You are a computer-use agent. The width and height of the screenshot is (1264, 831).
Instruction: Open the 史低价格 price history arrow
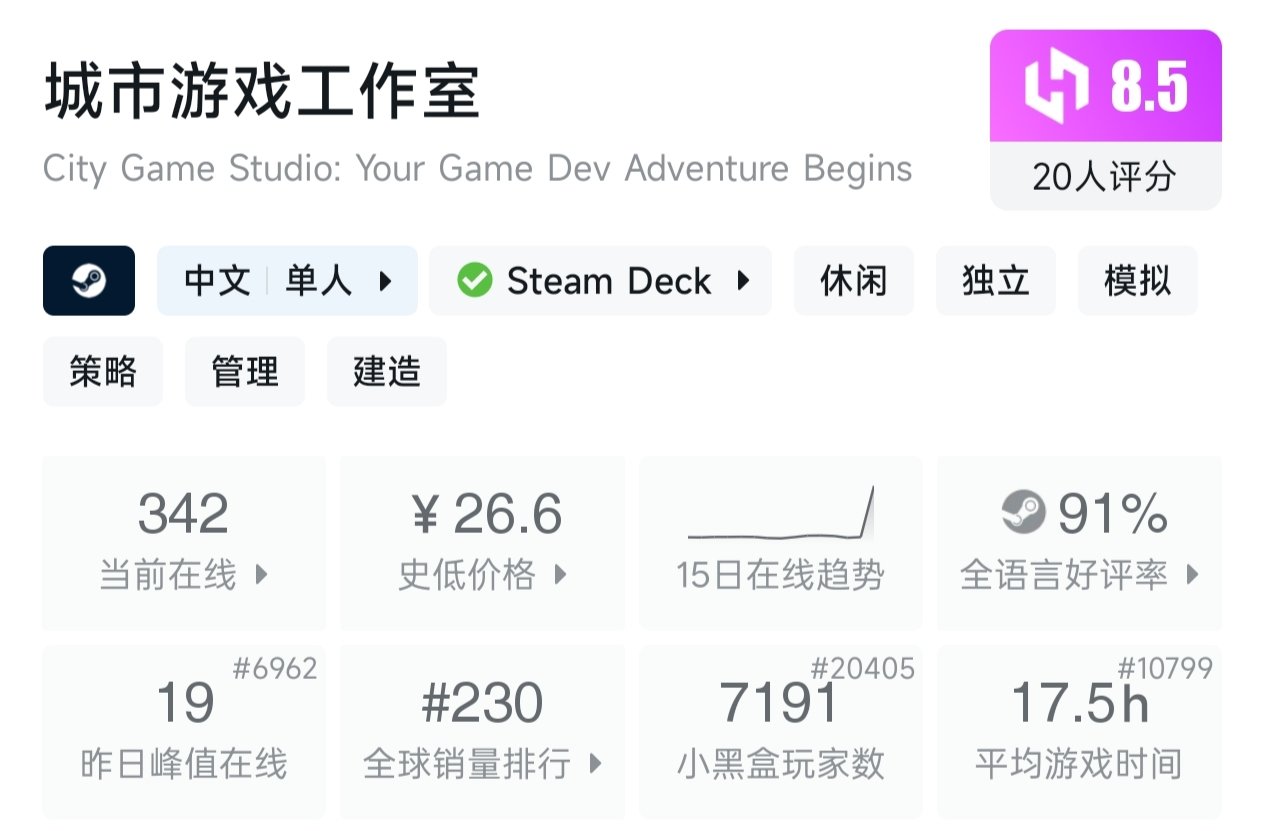(x=560, y=575)
